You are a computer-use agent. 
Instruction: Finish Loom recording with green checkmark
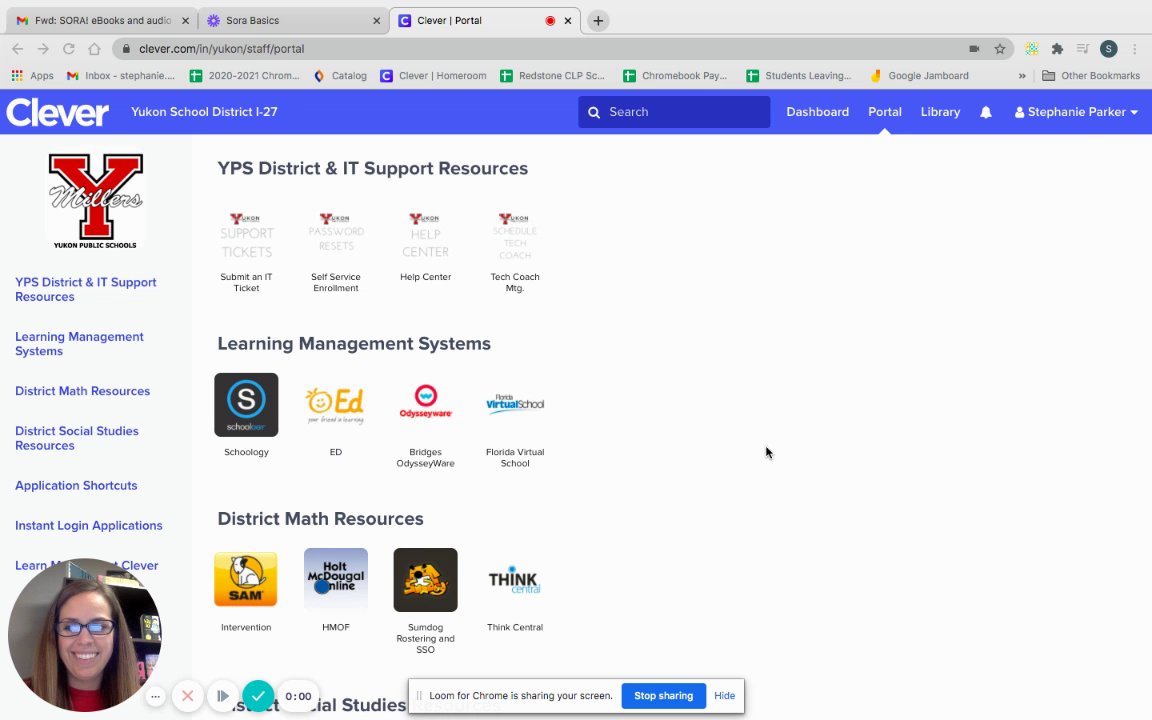tap(258, 696)
